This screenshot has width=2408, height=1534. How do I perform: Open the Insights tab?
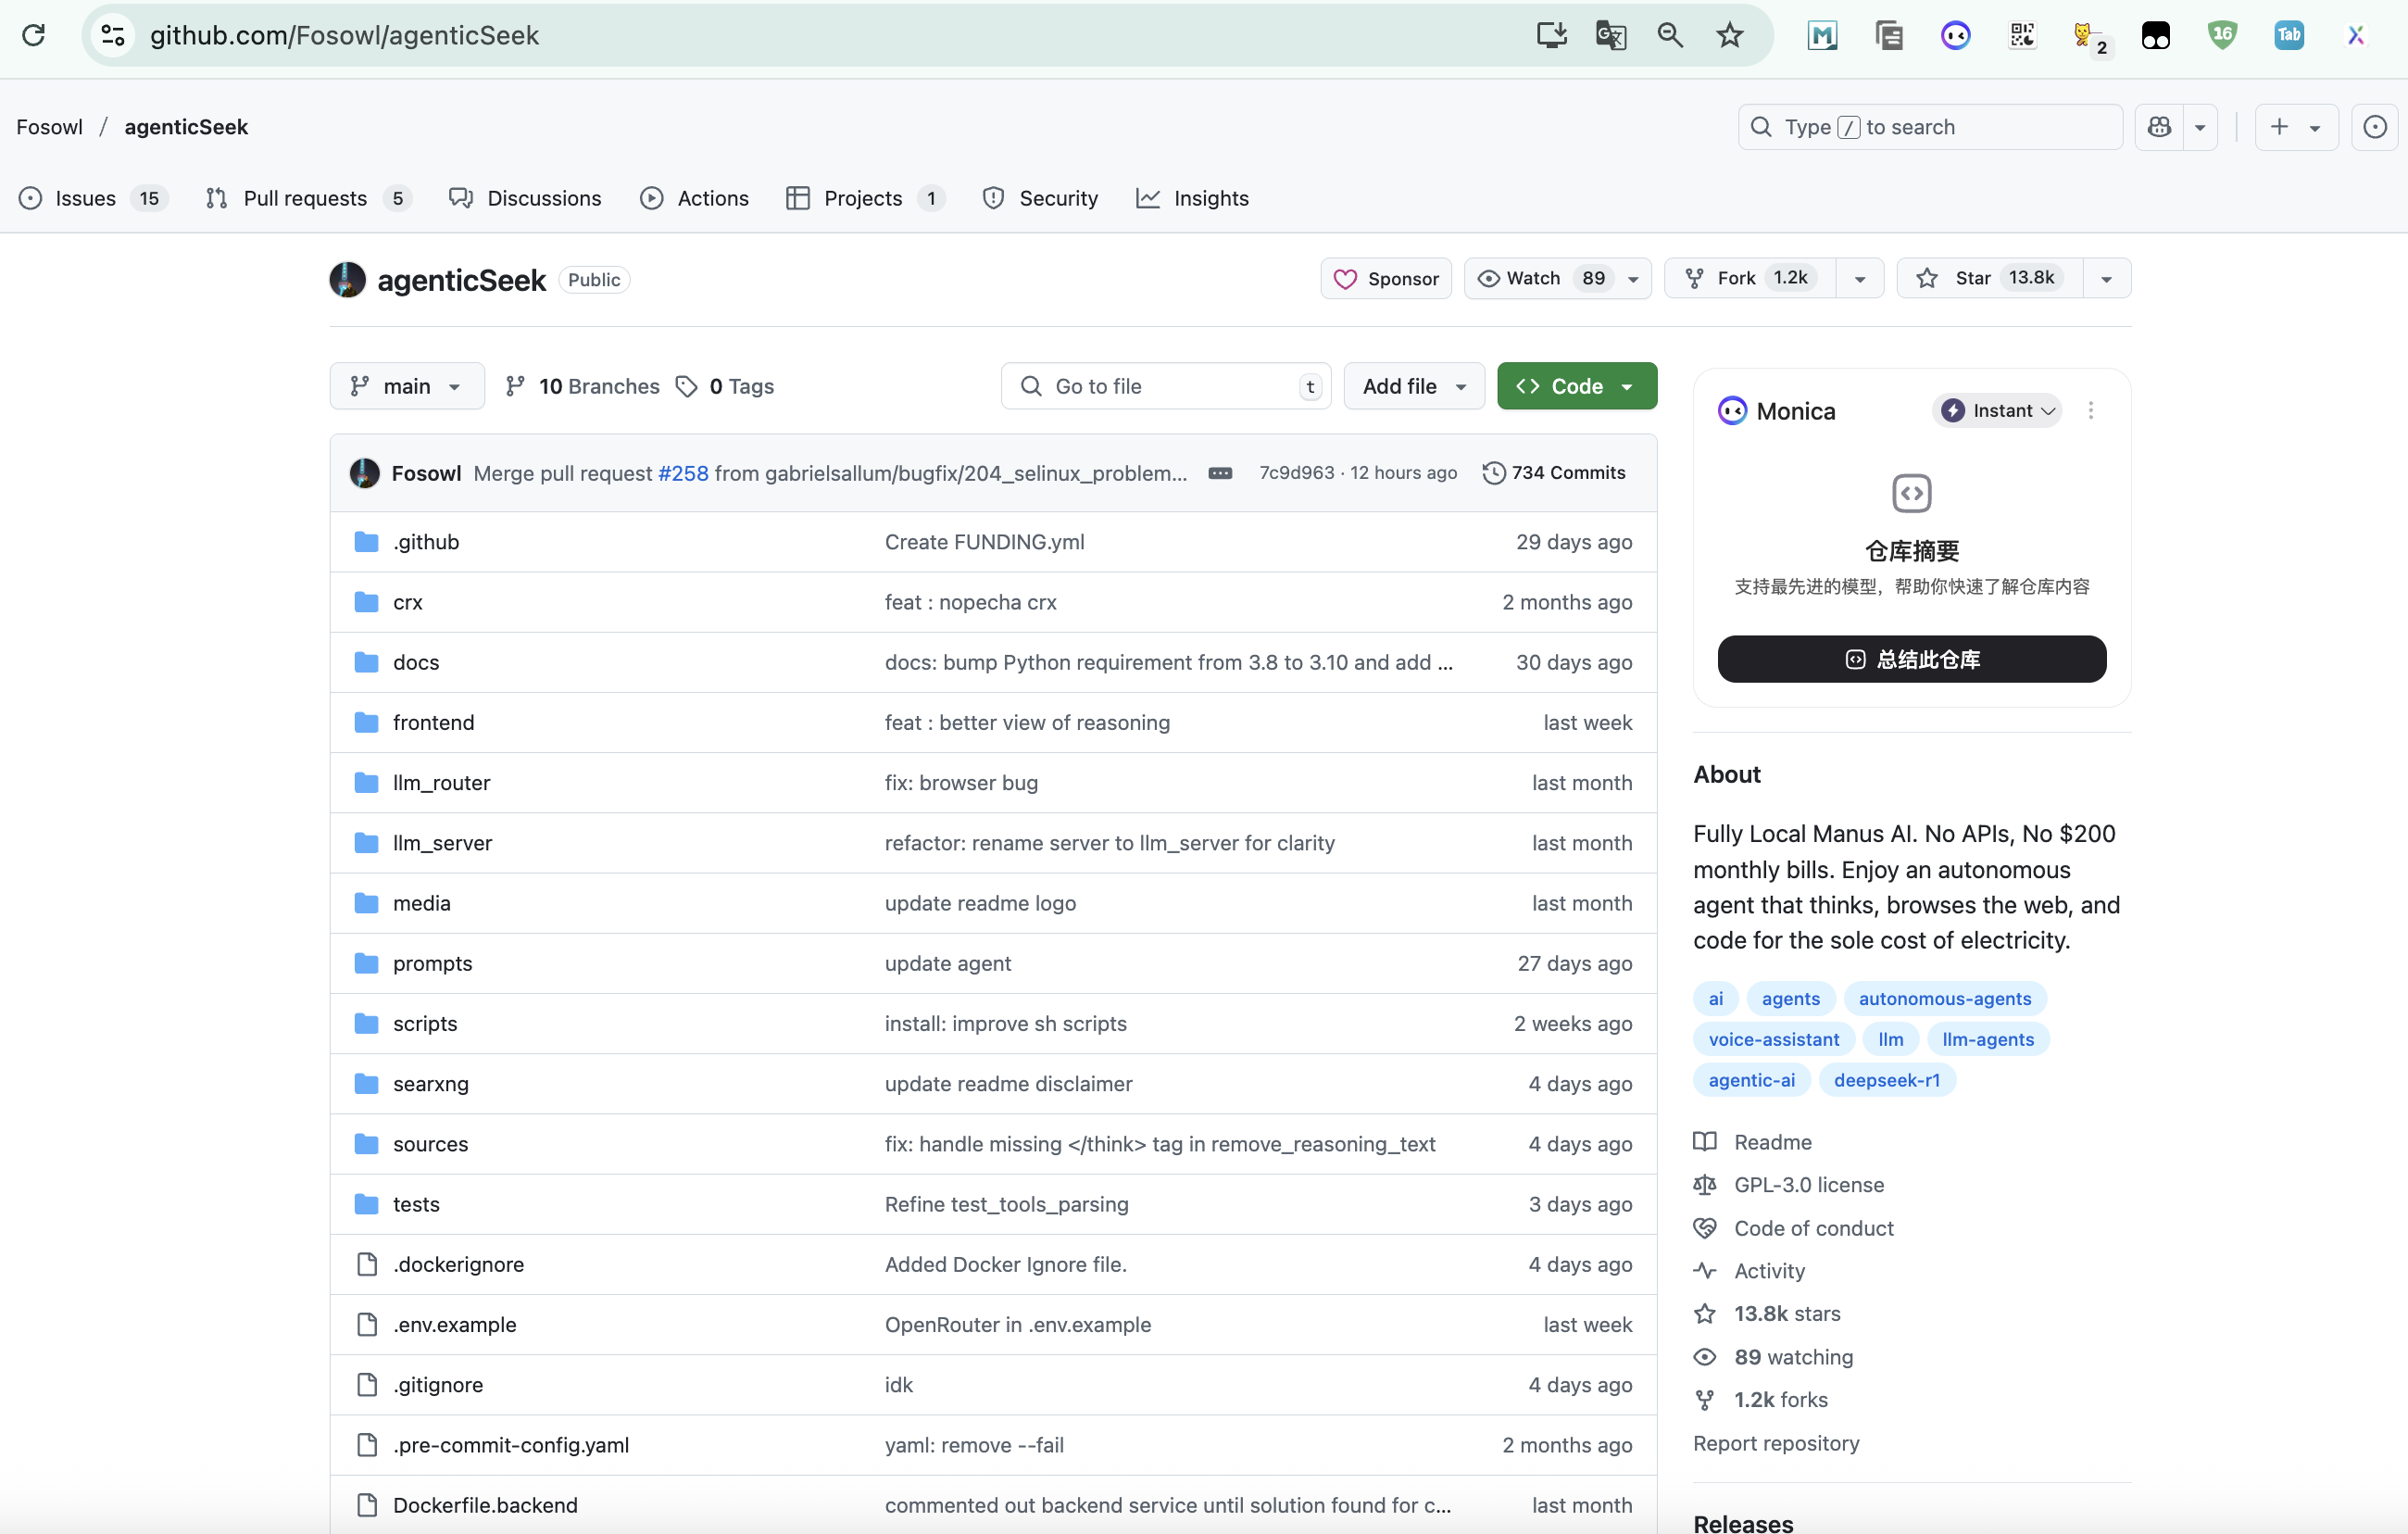pos(1210,198)
